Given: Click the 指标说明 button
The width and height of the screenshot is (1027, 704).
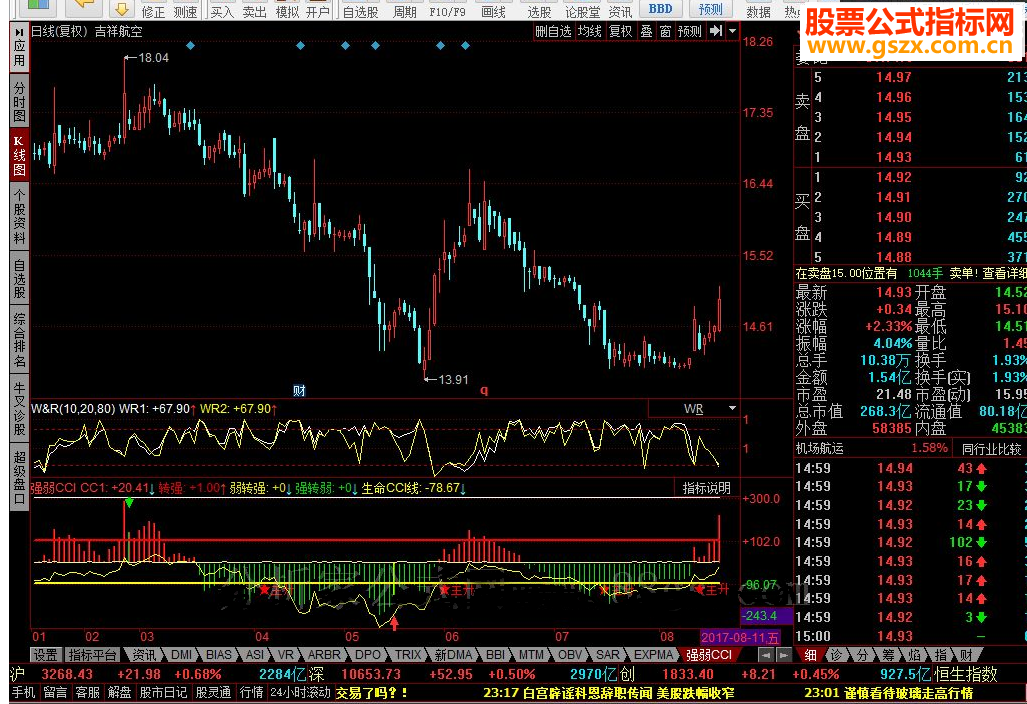Looking at the screenshot, I should [706, 488].
